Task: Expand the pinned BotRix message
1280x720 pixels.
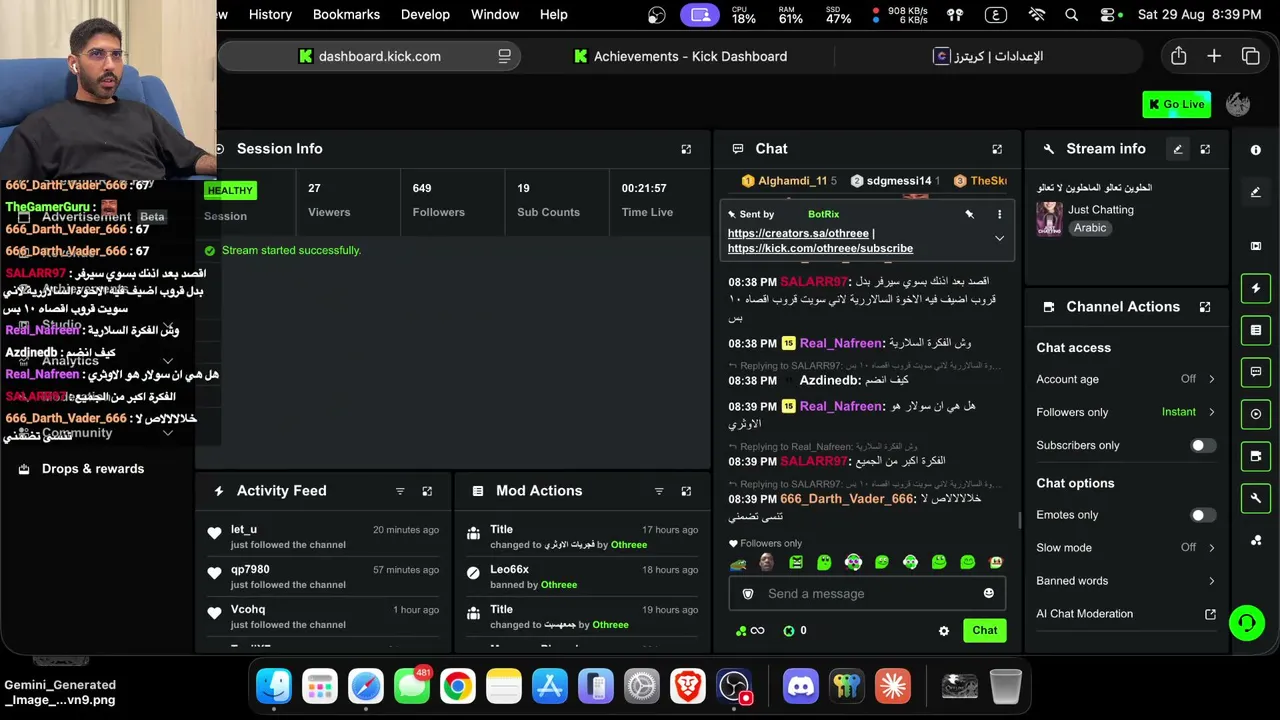Action: pos(999,238)
